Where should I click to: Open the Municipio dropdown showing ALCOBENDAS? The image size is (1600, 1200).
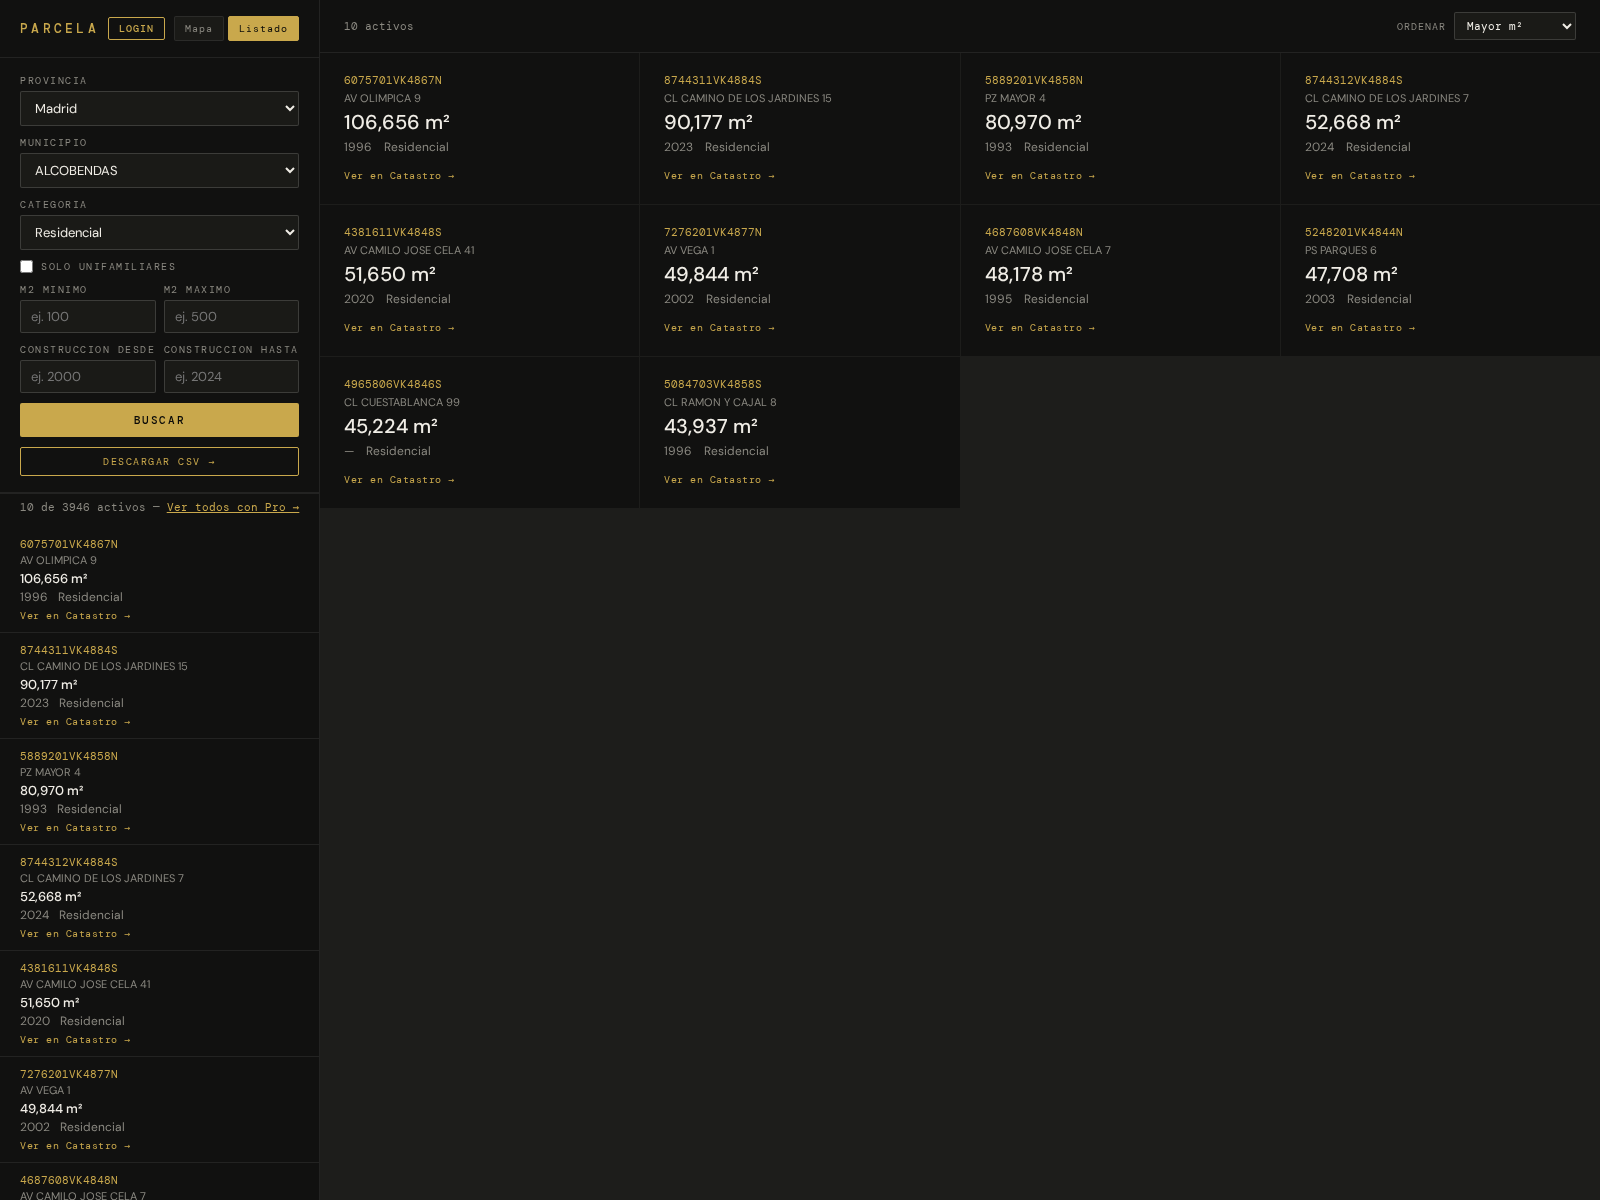pos(159,170)
